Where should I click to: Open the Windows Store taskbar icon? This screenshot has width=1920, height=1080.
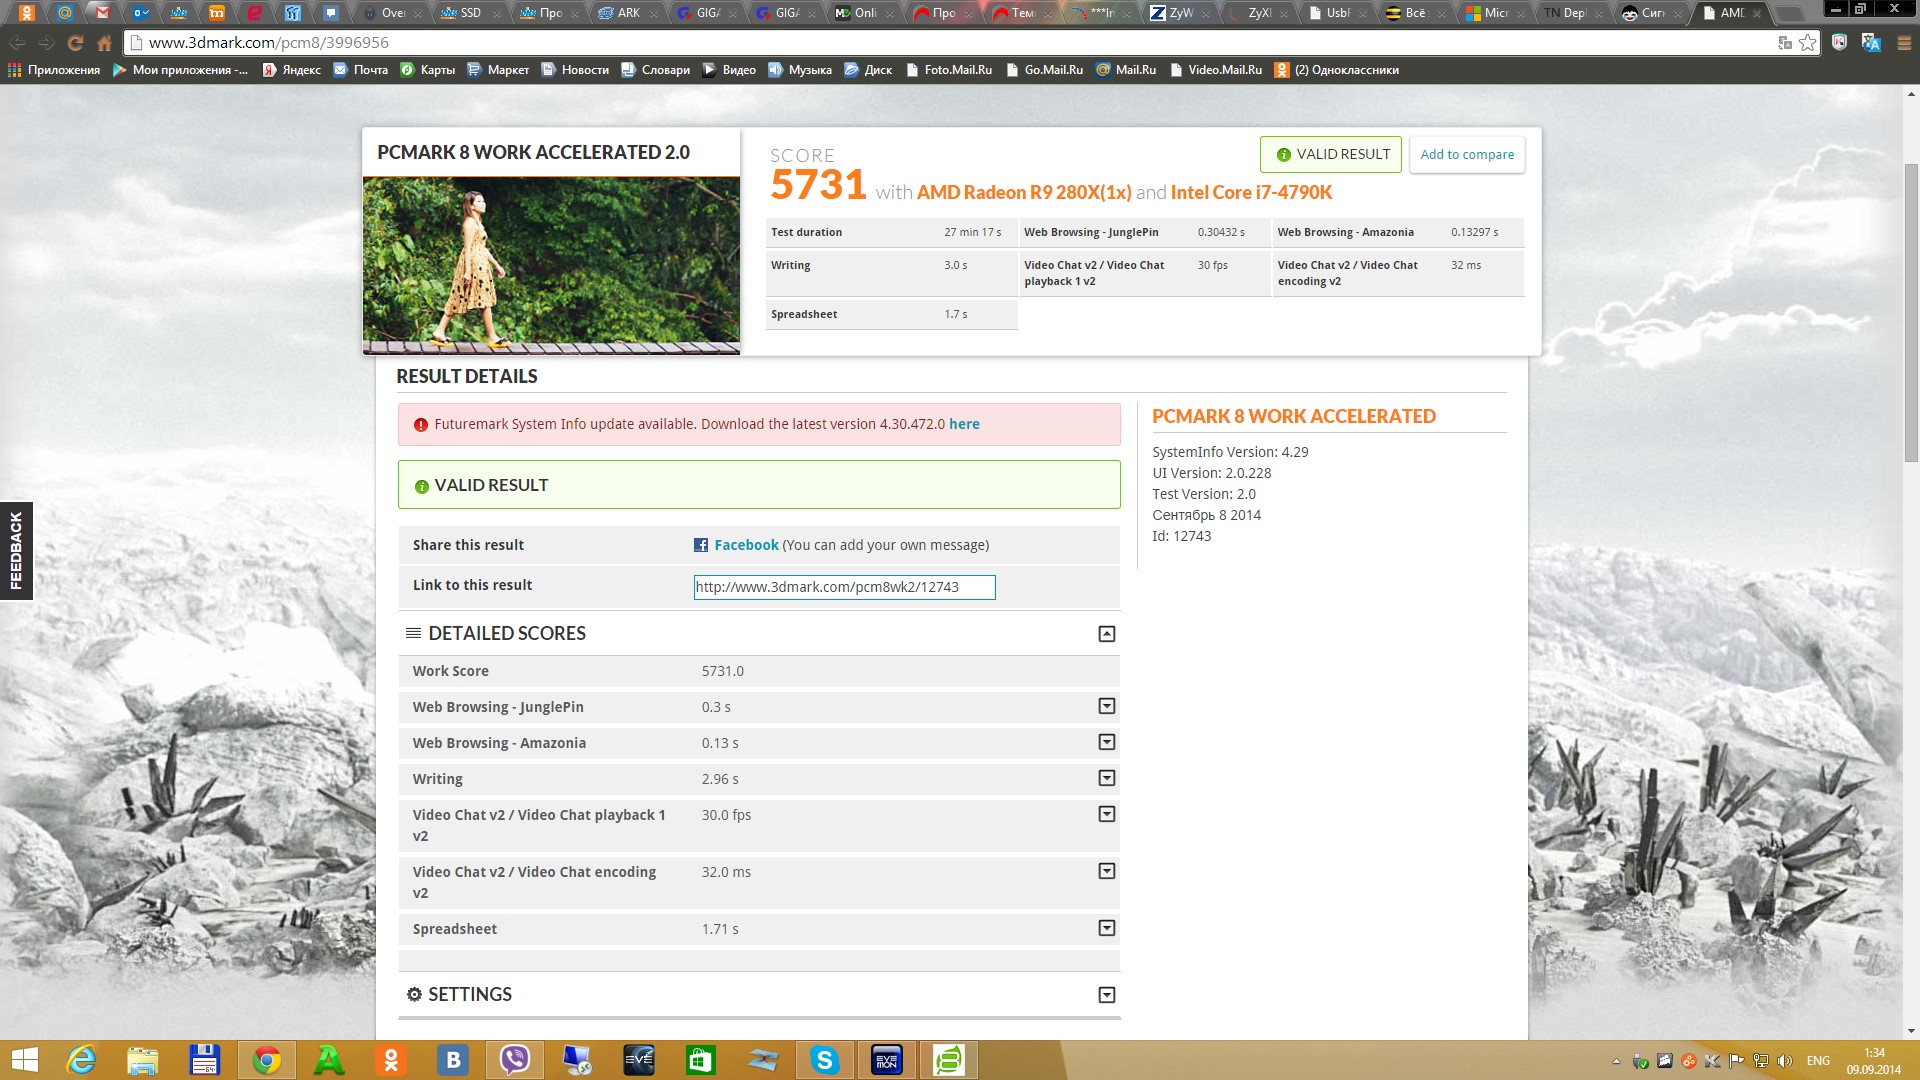pos(701,1060)
